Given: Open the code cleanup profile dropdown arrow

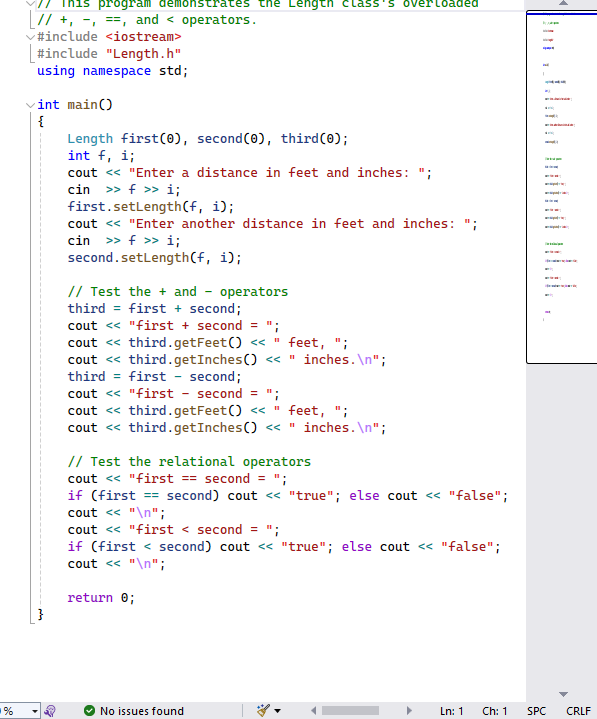Looking at the screenshot, I should click(277, 711).
